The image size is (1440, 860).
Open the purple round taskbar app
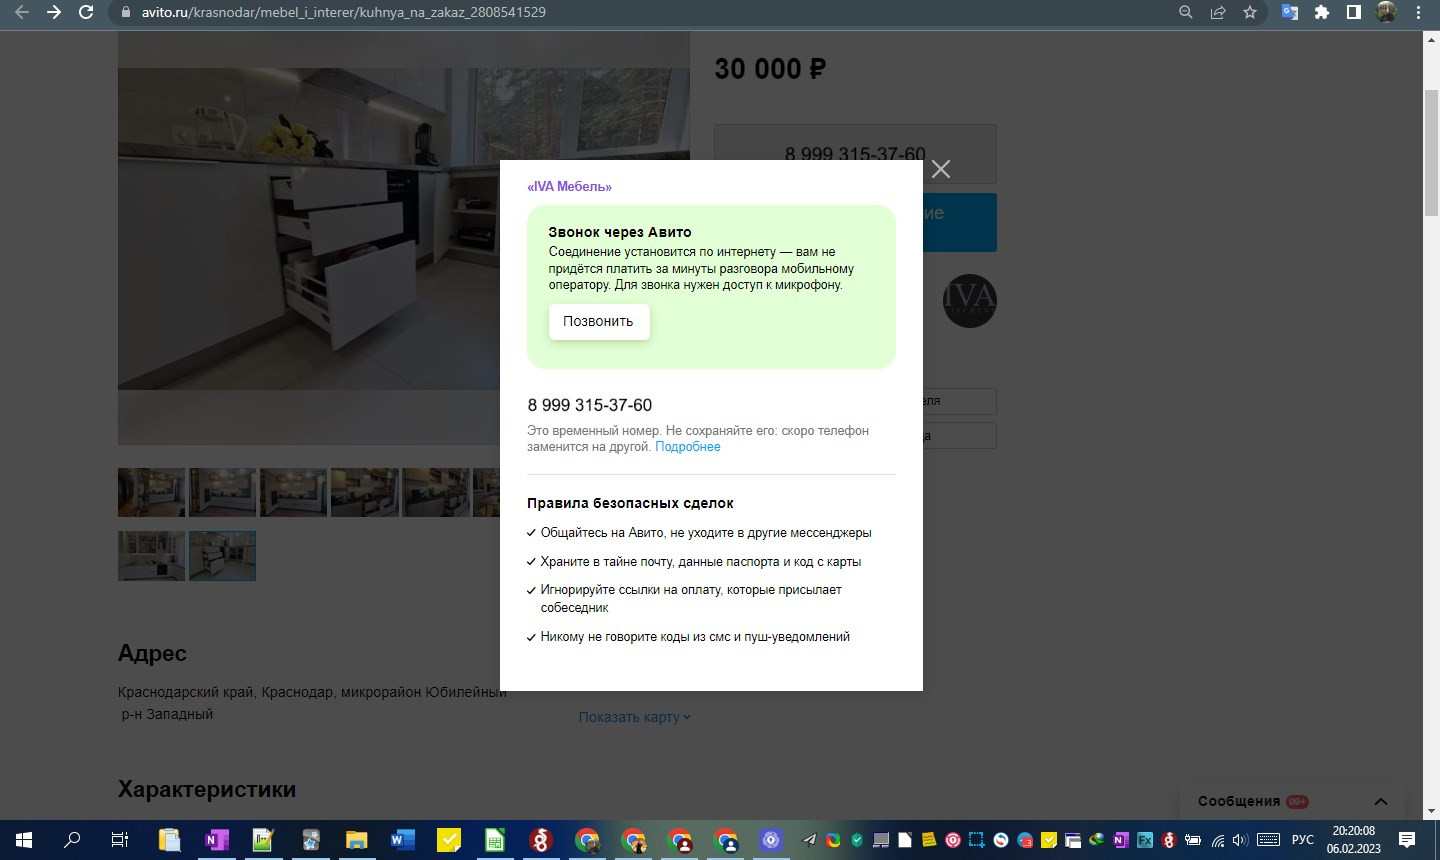click(771, 840)
